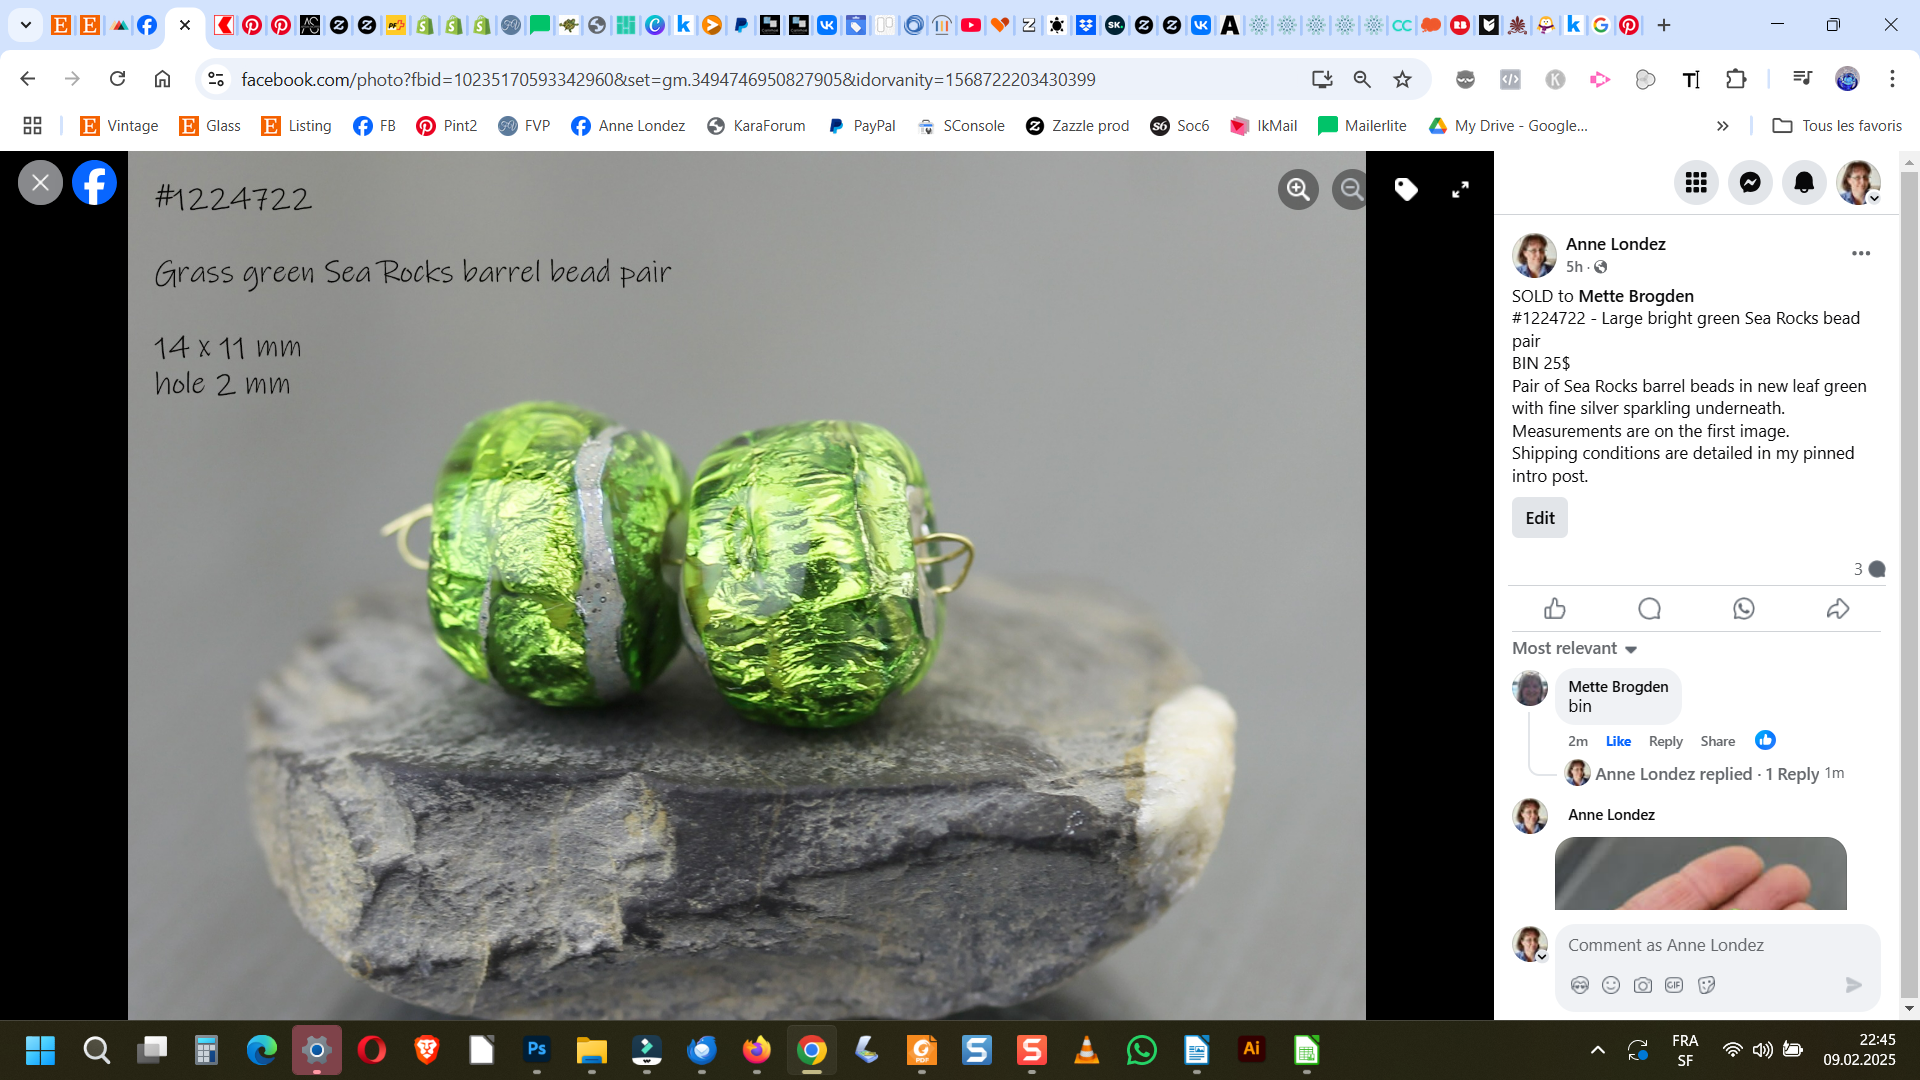Image resolution: width=1920 pixels, height=1080 pixels.
Task: Click the tag photo icon
Action: coord(1406,189)
